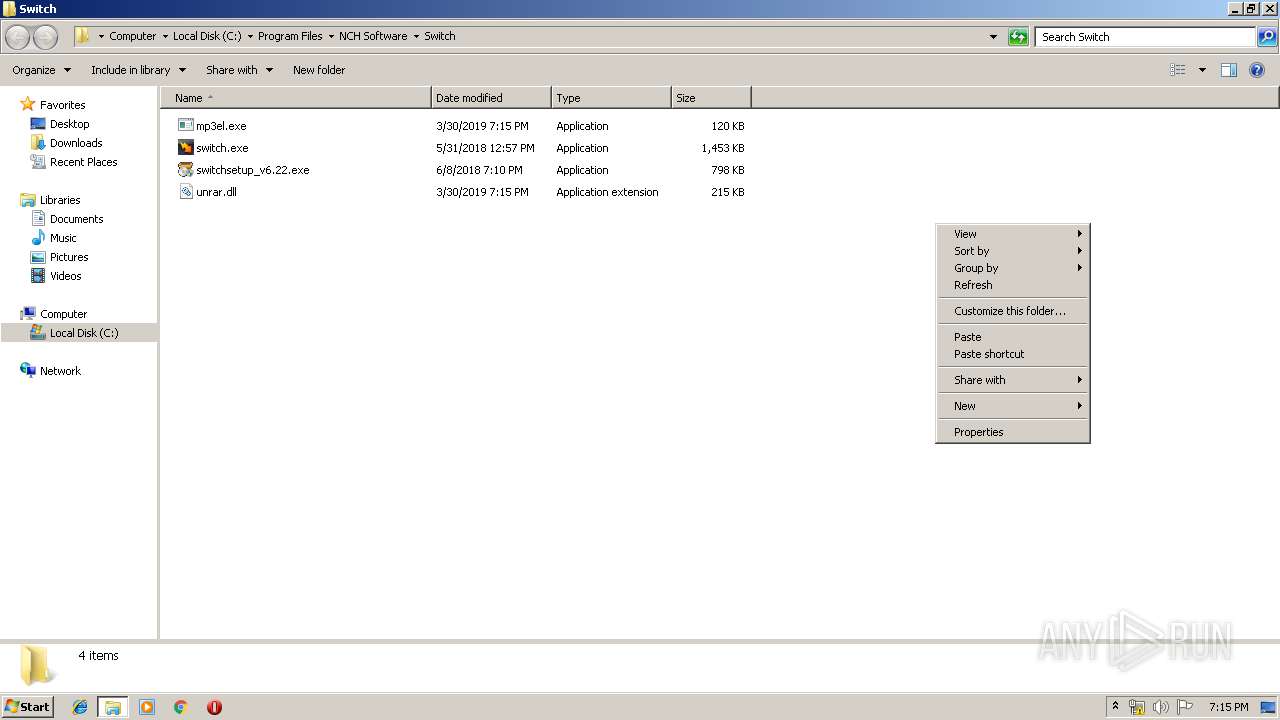
Task: Choose Refresh from the context menu
Action: click(1012, 285)
